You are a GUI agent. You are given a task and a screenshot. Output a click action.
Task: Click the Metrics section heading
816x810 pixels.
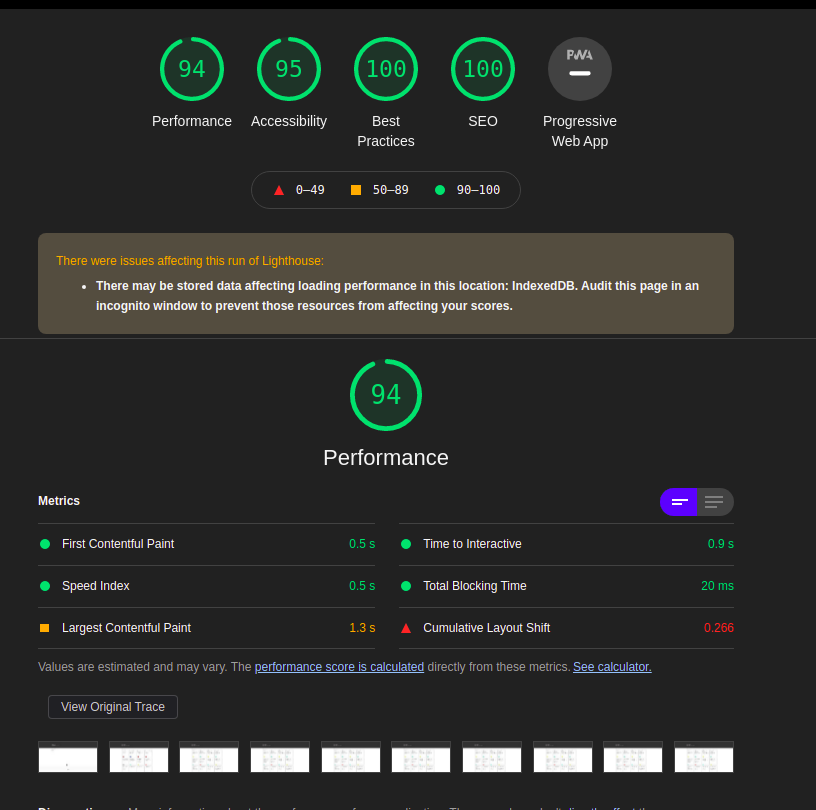(59, 501)
